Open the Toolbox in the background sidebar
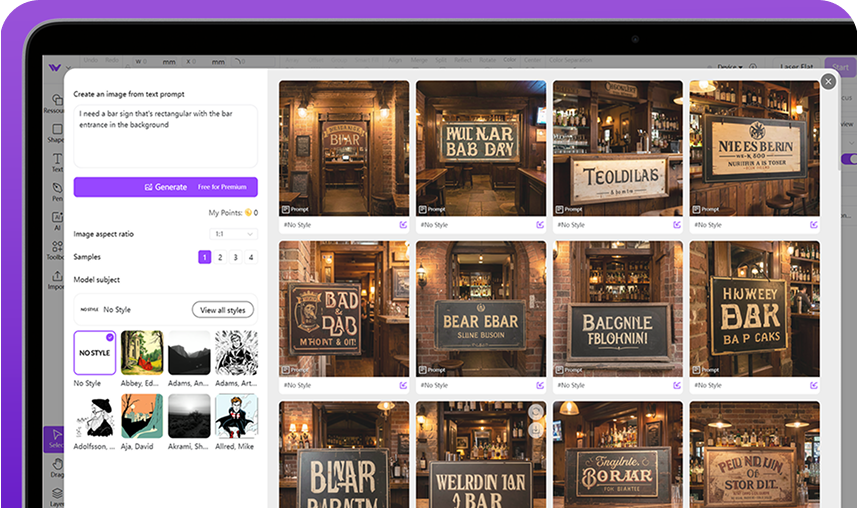858x508 pixels. point(56,250)
